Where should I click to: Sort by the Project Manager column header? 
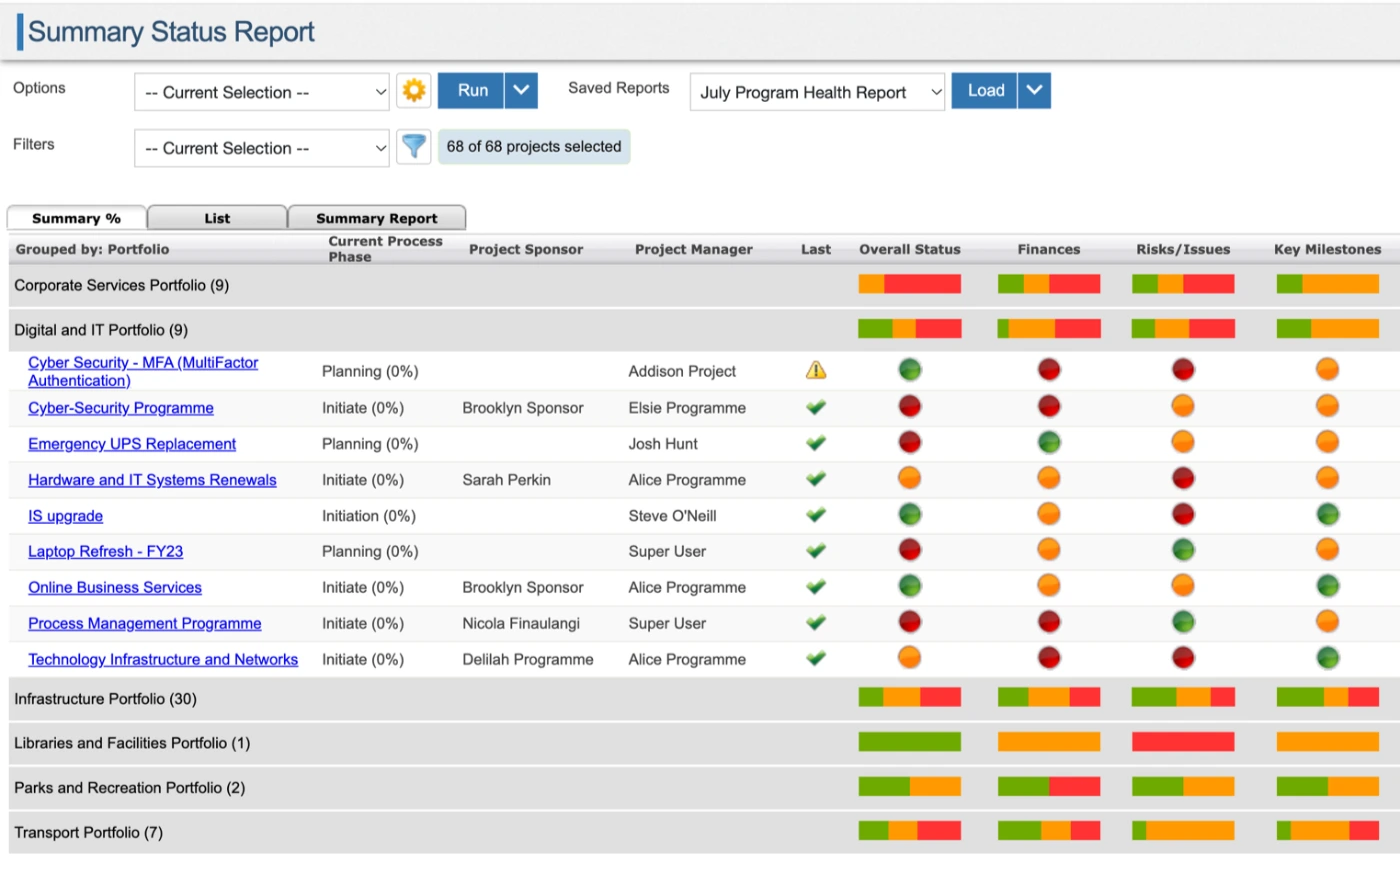coord(693,249)
